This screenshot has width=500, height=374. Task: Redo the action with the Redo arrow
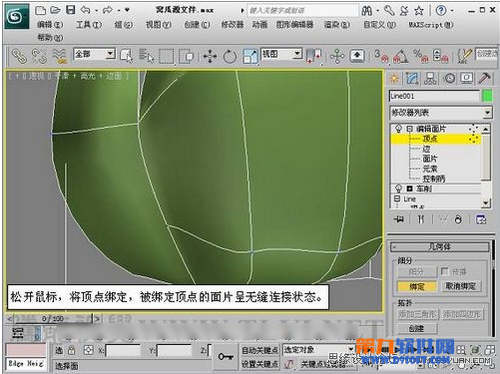tap(108, 10)
